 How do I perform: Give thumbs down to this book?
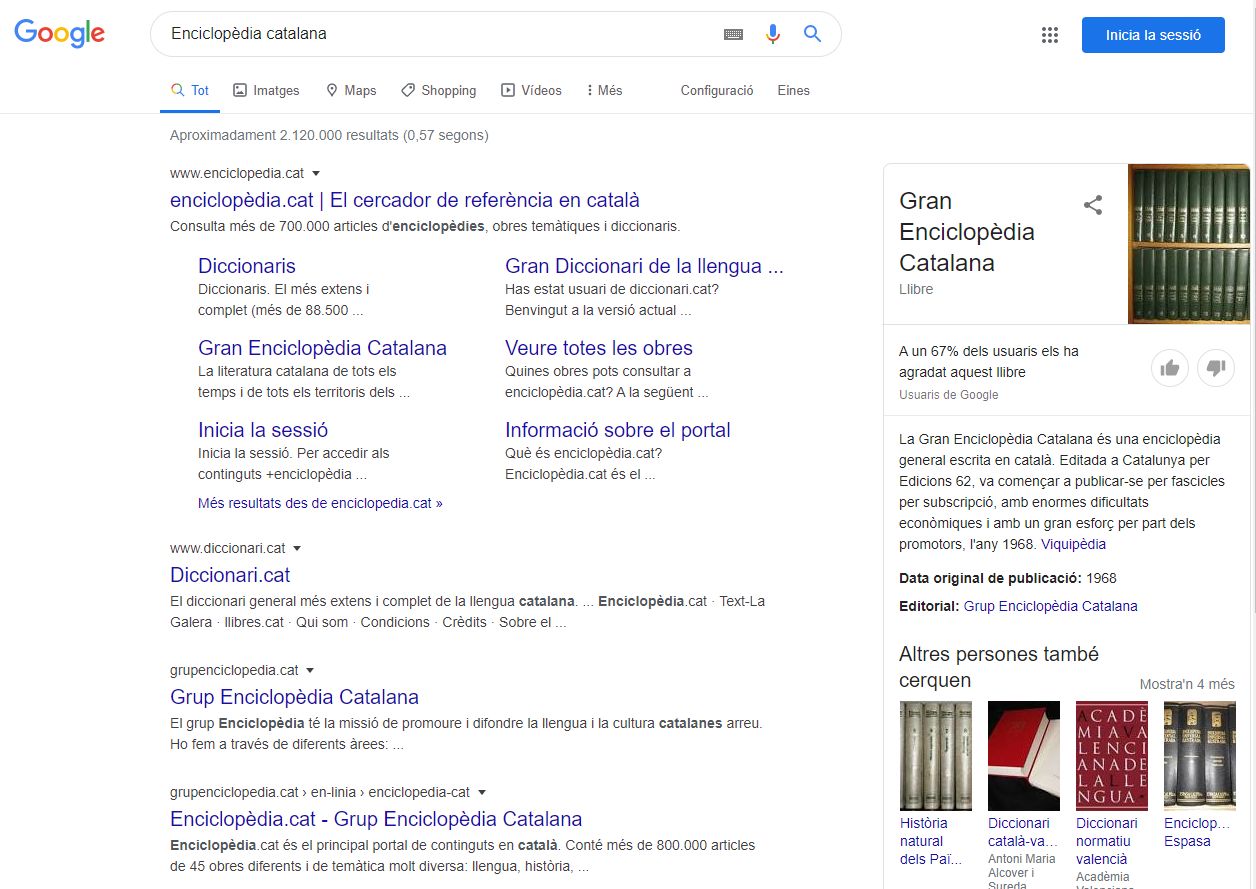[x=1216, y=368]
